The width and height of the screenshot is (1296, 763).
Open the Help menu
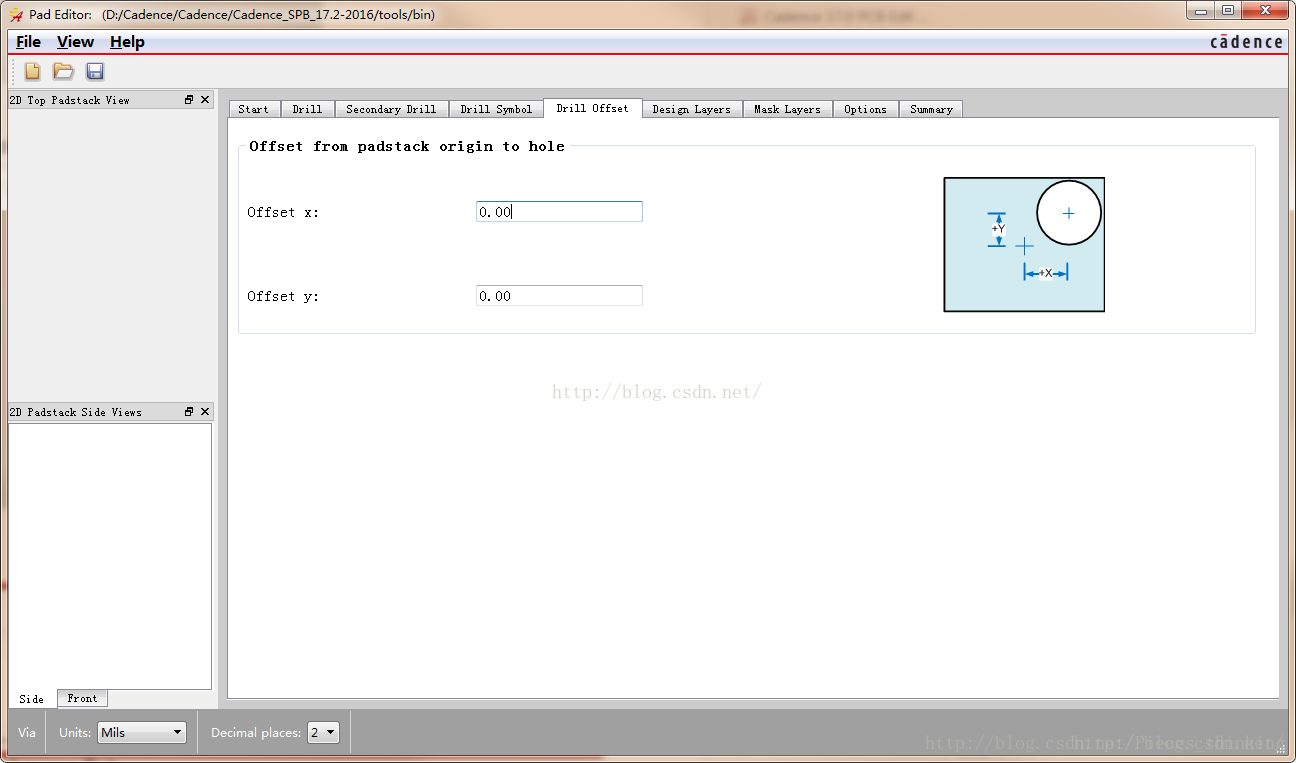(x=127, y=42)
